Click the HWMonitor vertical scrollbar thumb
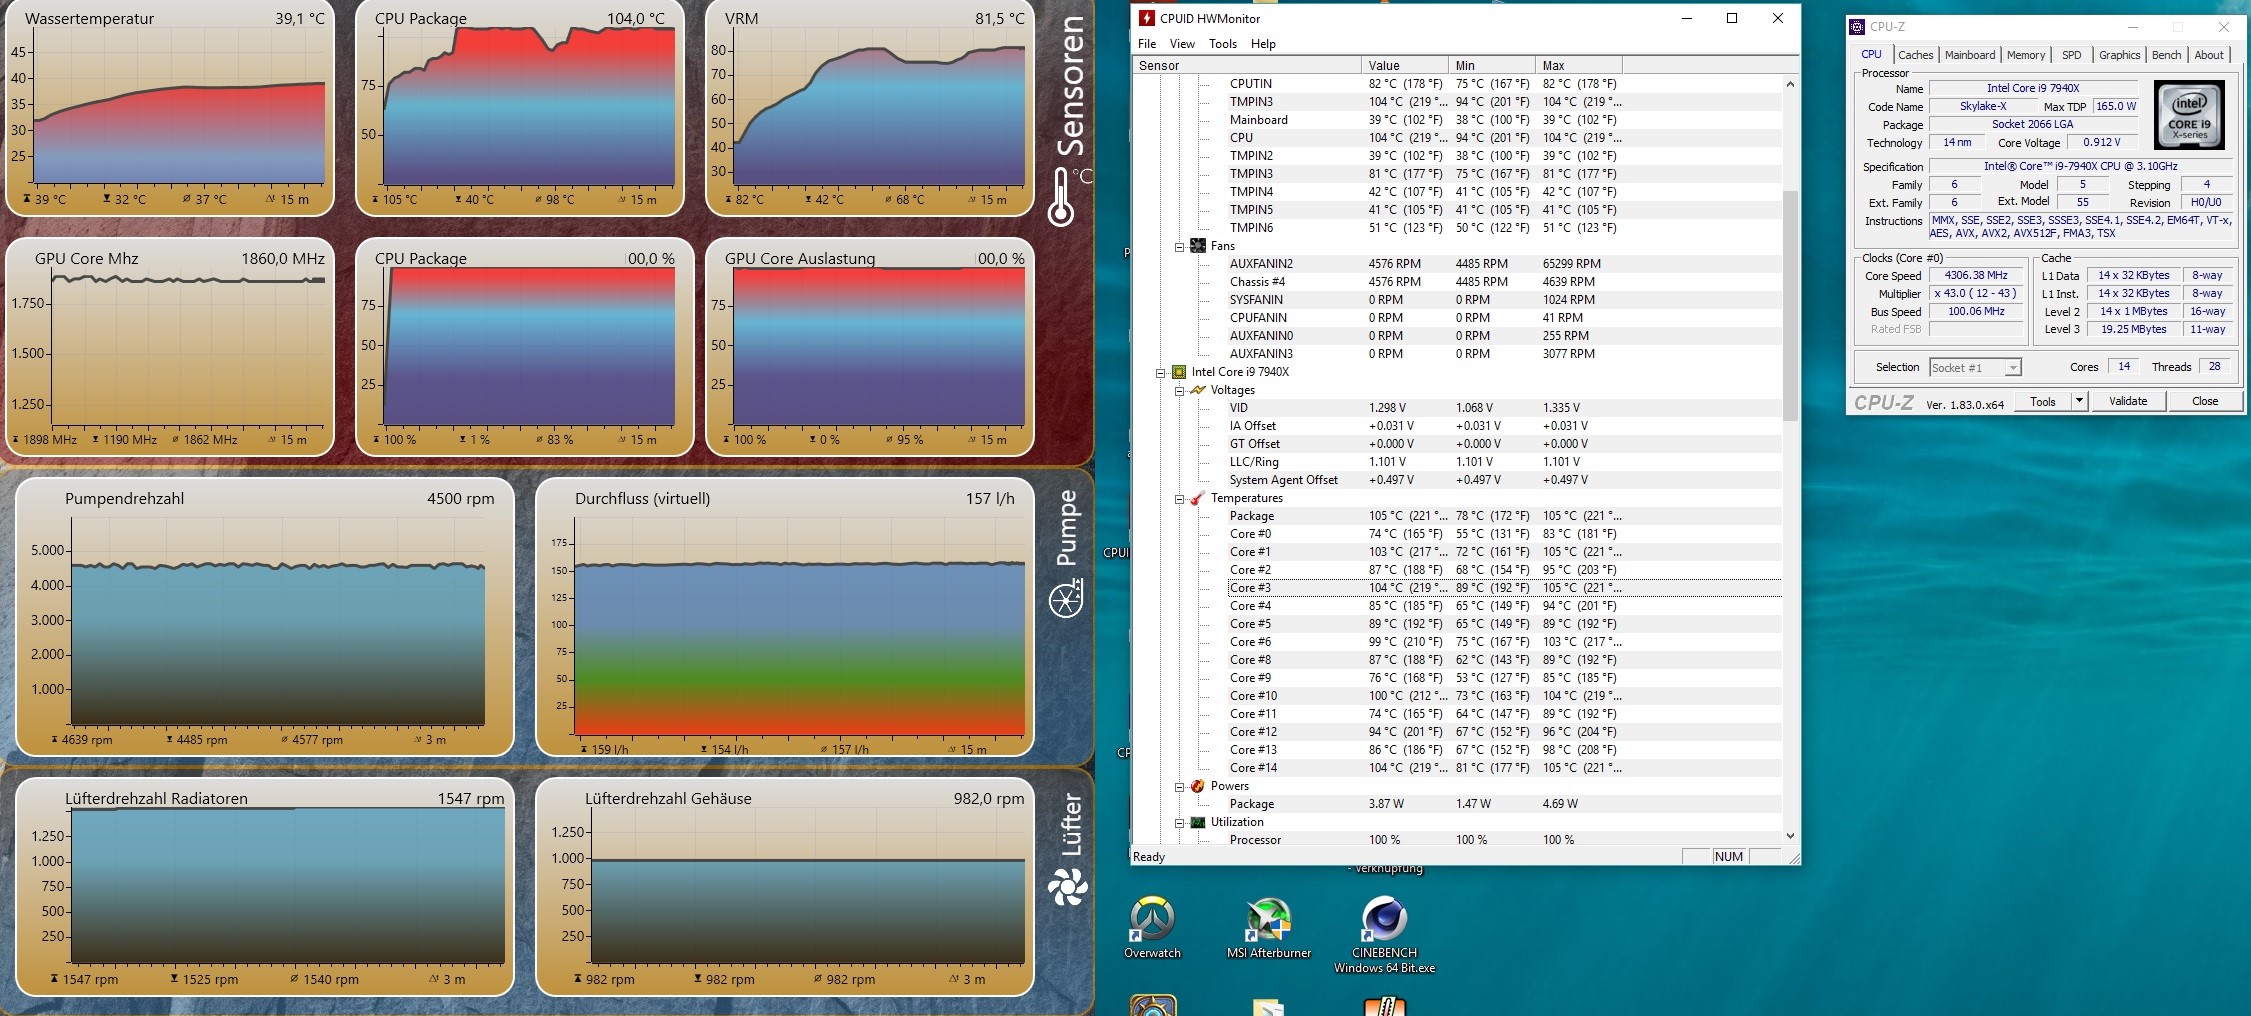The height and width of the screenshot is (1016, 2251). tap(1790, 304)
